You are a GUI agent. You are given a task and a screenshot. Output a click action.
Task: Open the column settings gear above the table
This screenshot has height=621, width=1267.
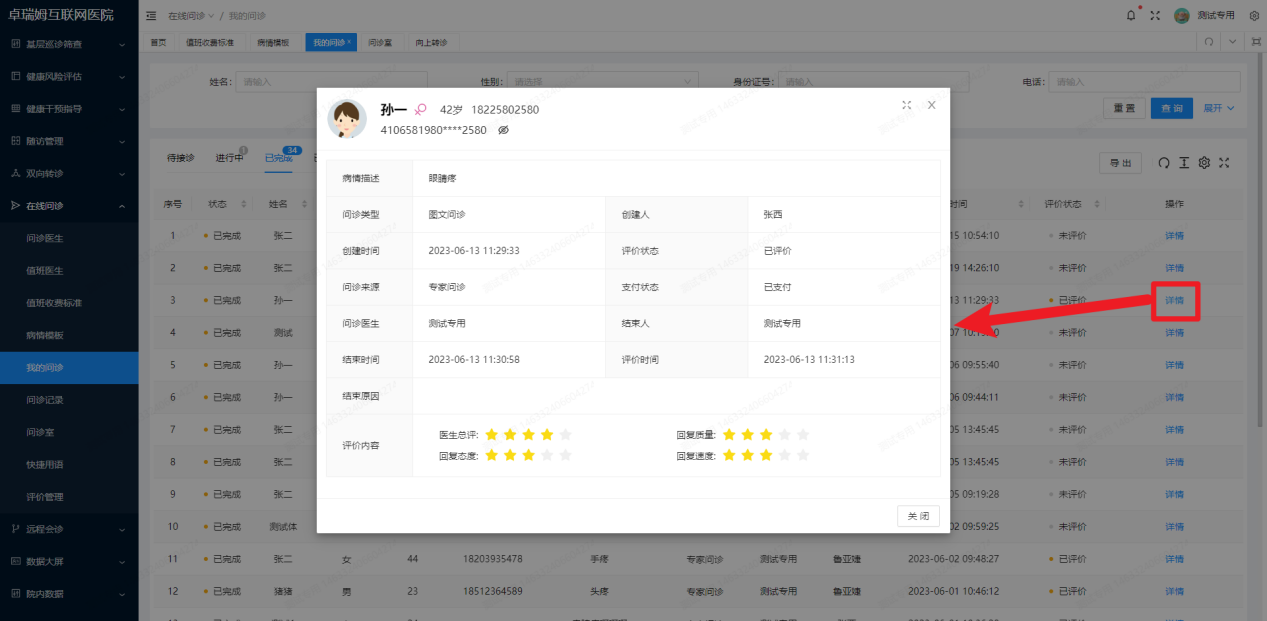click(x=1204, y=162)
